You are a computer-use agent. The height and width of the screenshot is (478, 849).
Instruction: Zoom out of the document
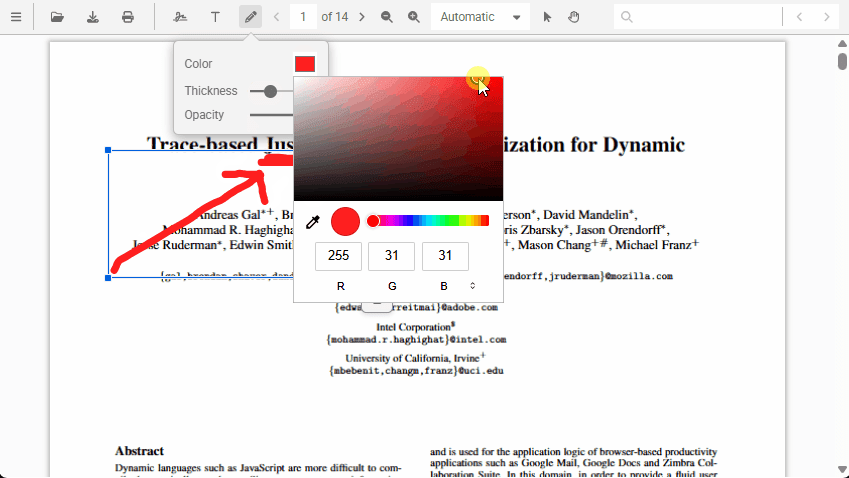[x=387, y=17]
